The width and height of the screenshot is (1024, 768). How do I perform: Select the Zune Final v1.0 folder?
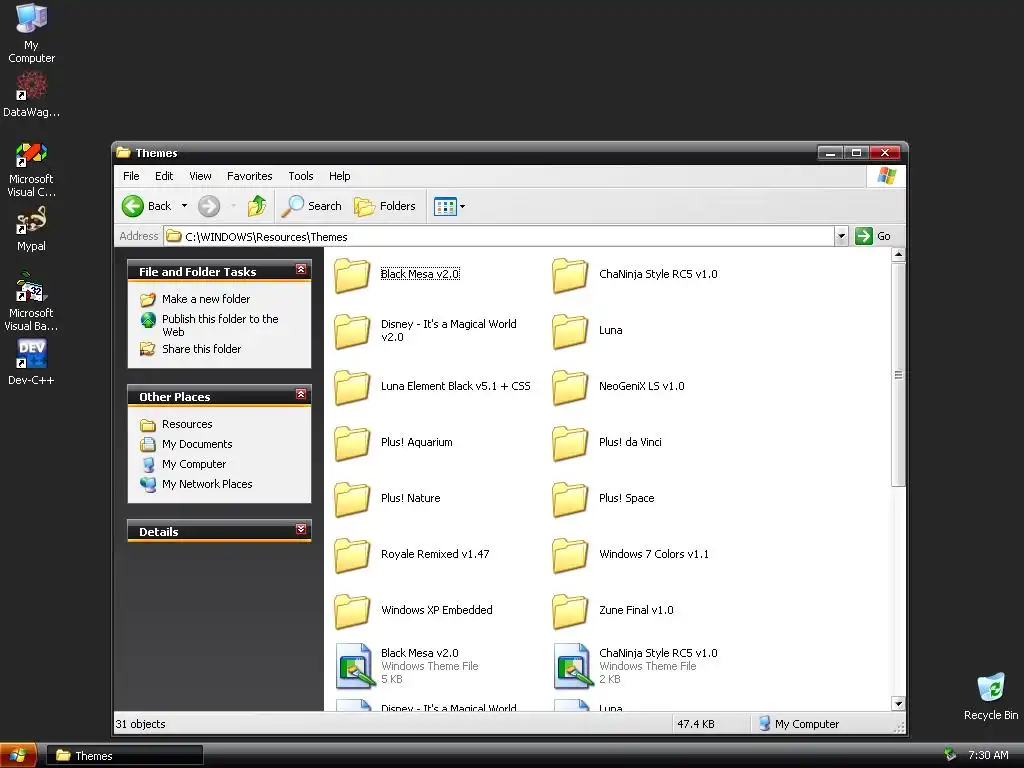pyautogui.click(x=570, y=612)
